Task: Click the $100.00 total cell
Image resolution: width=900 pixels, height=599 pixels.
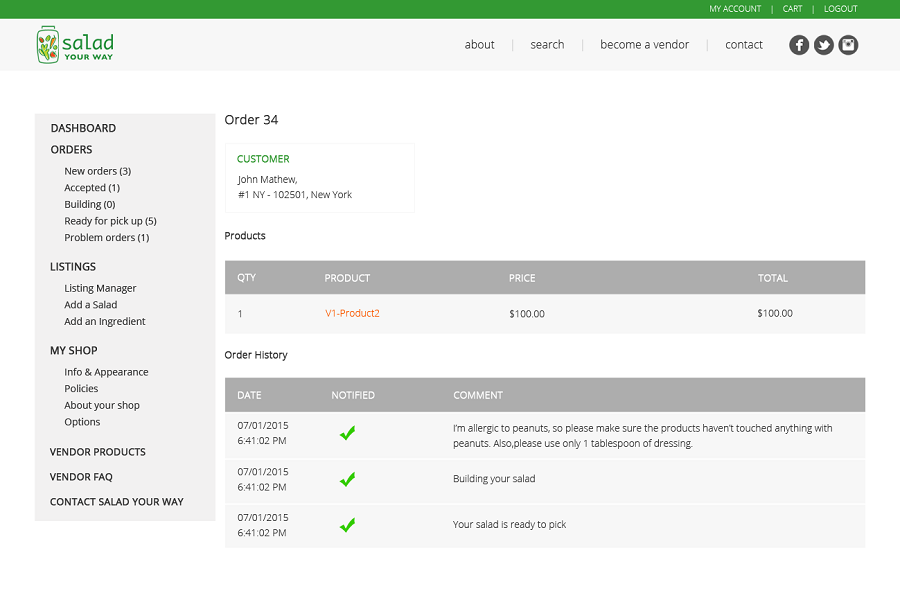Action: (x=775, y=313)
